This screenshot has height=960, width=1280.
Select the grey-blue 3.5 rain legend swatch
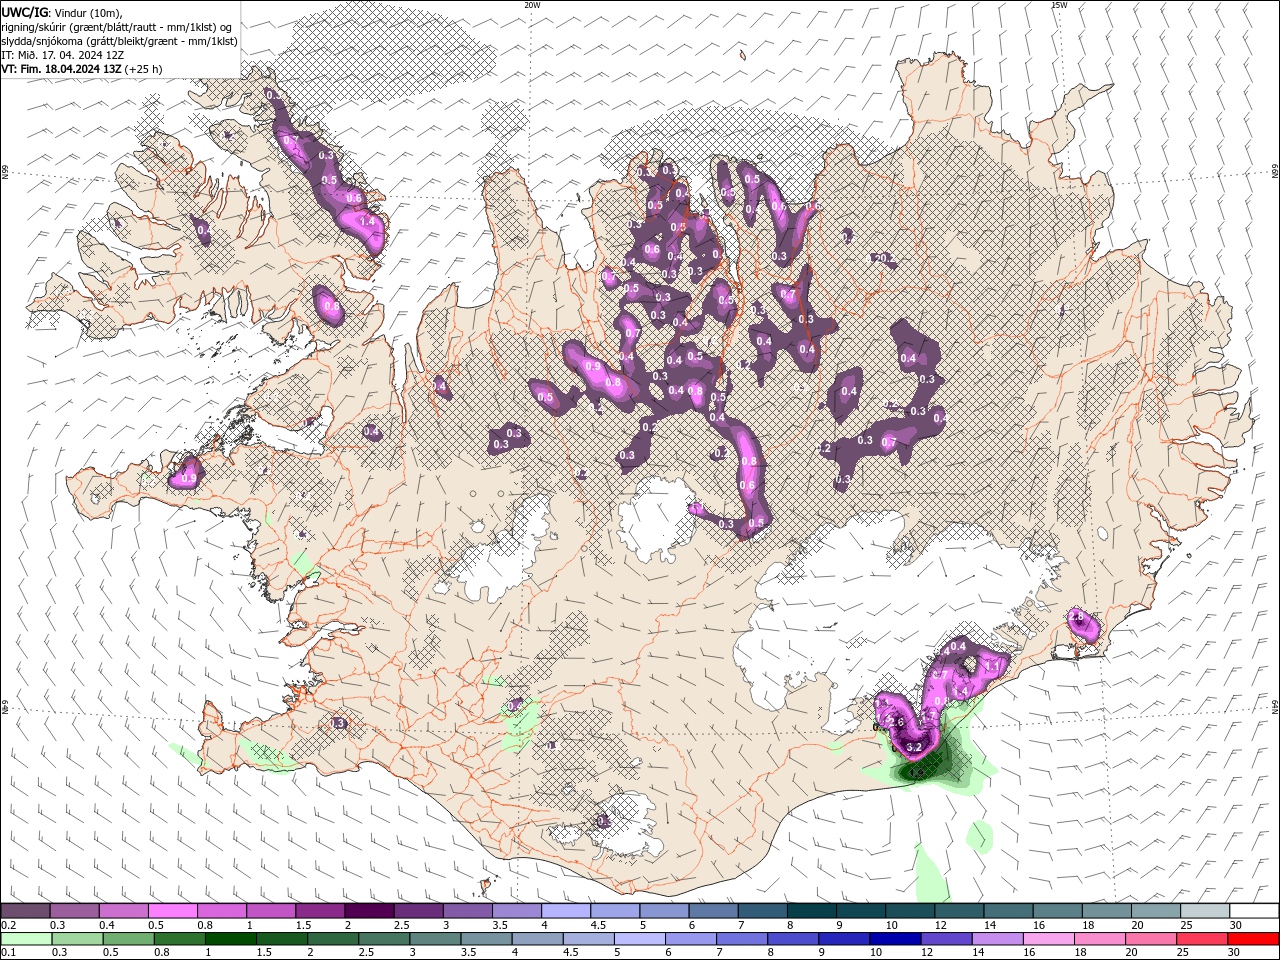[x=486, y=939]
